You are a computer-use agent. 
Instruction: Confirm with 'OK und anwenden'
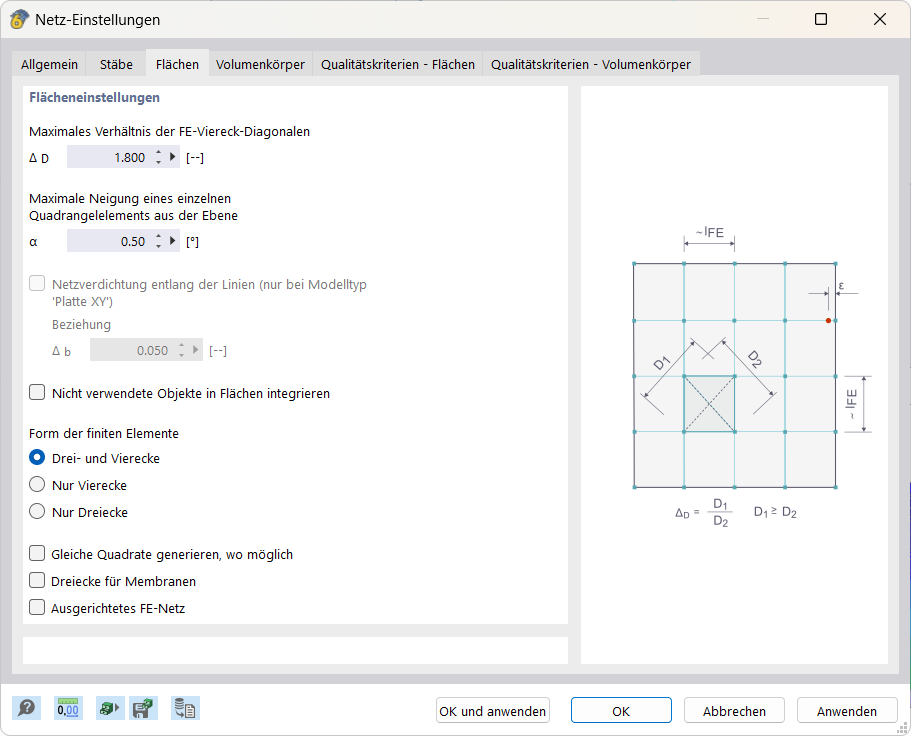coord(492,710)
